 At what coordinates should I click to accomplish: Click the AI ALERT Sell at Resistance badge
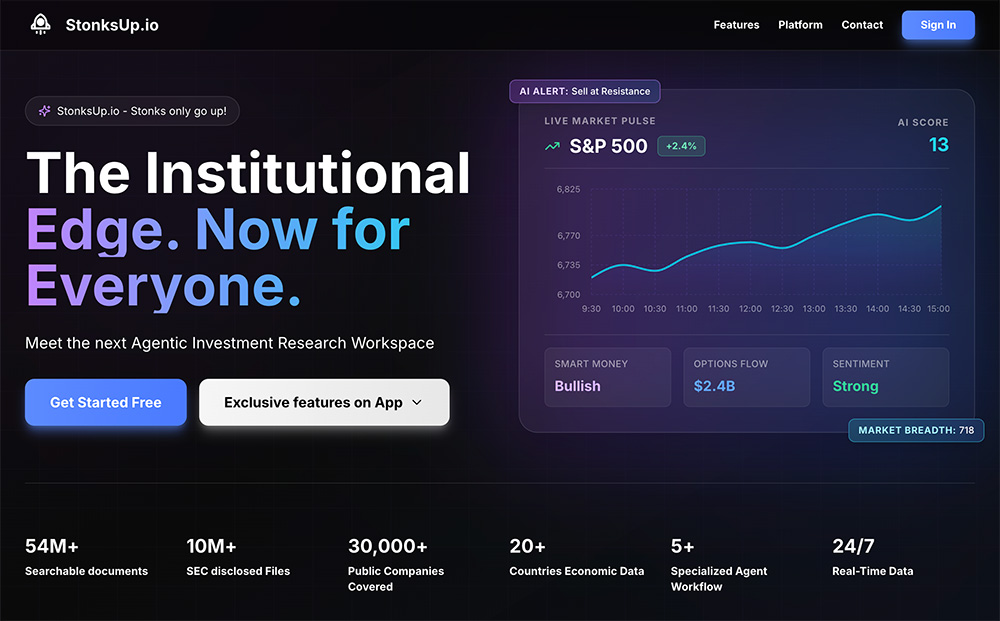tap(585, 91)
